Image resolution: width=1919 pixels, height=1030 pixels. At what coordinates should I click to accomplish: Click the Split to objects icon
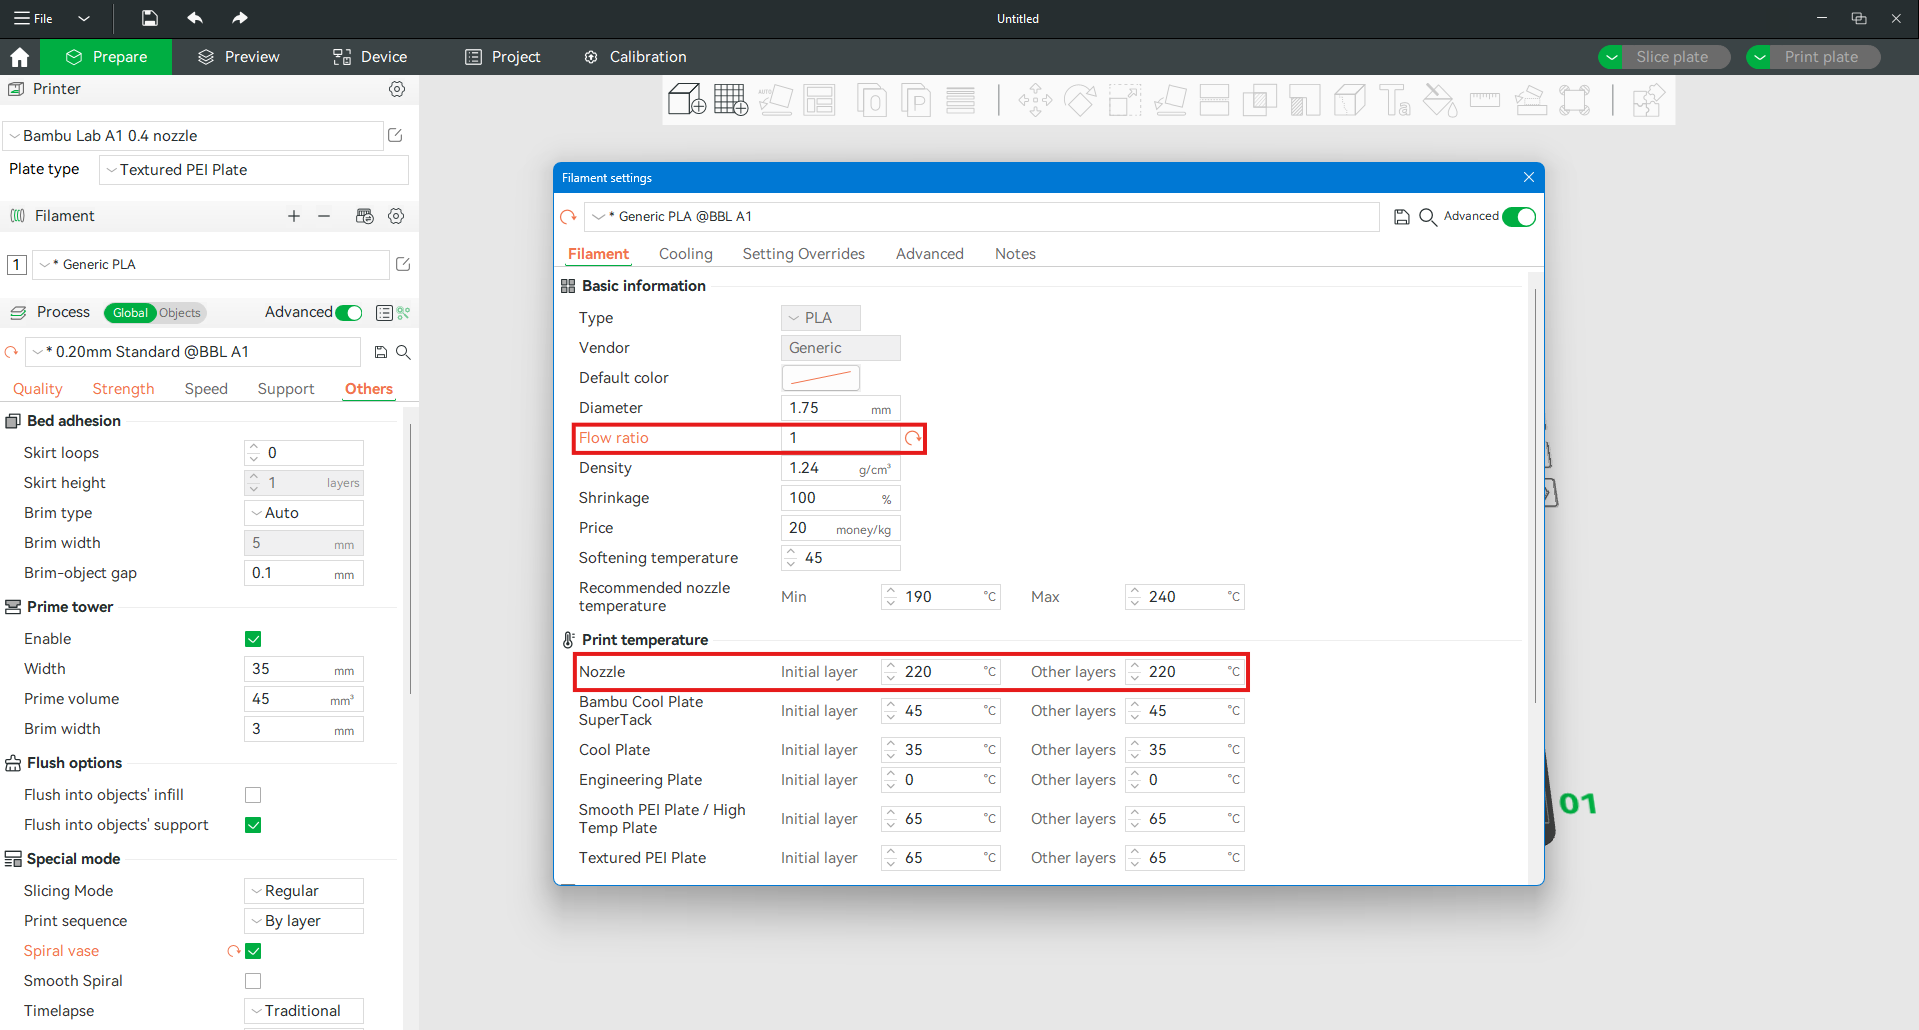(872, 101)
